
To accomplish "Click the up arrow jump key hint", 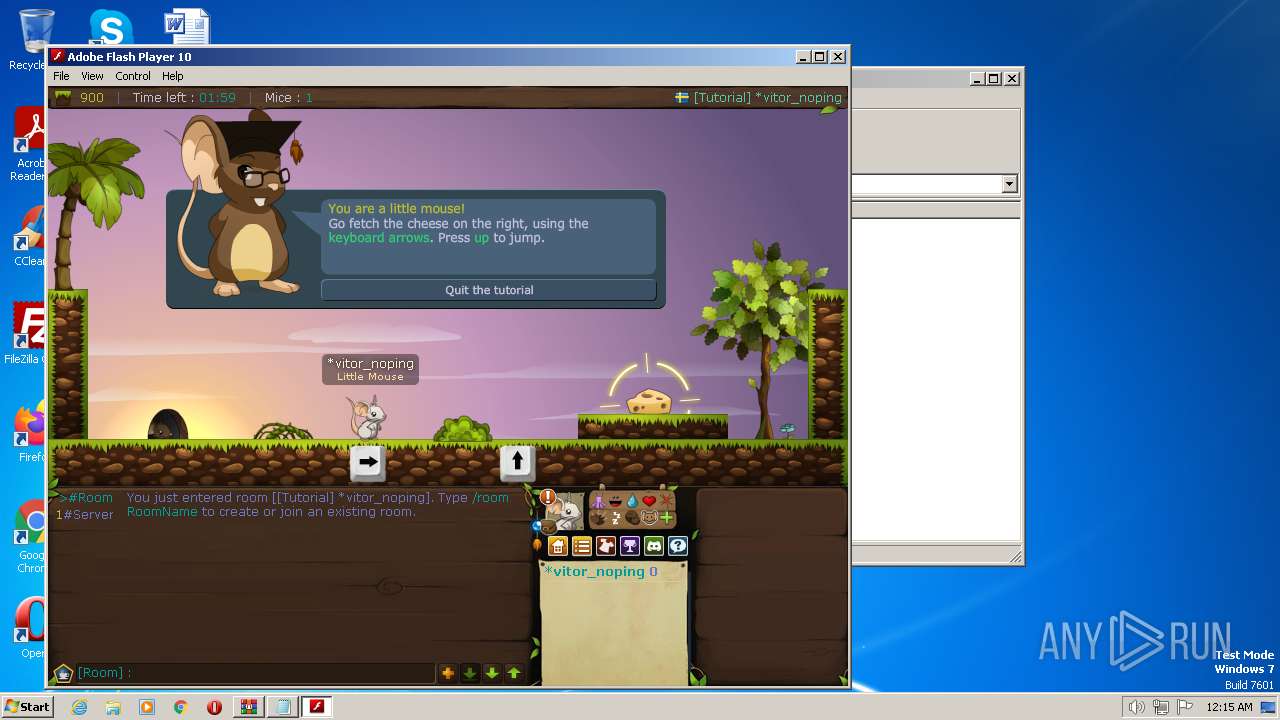I will [516, 462].
